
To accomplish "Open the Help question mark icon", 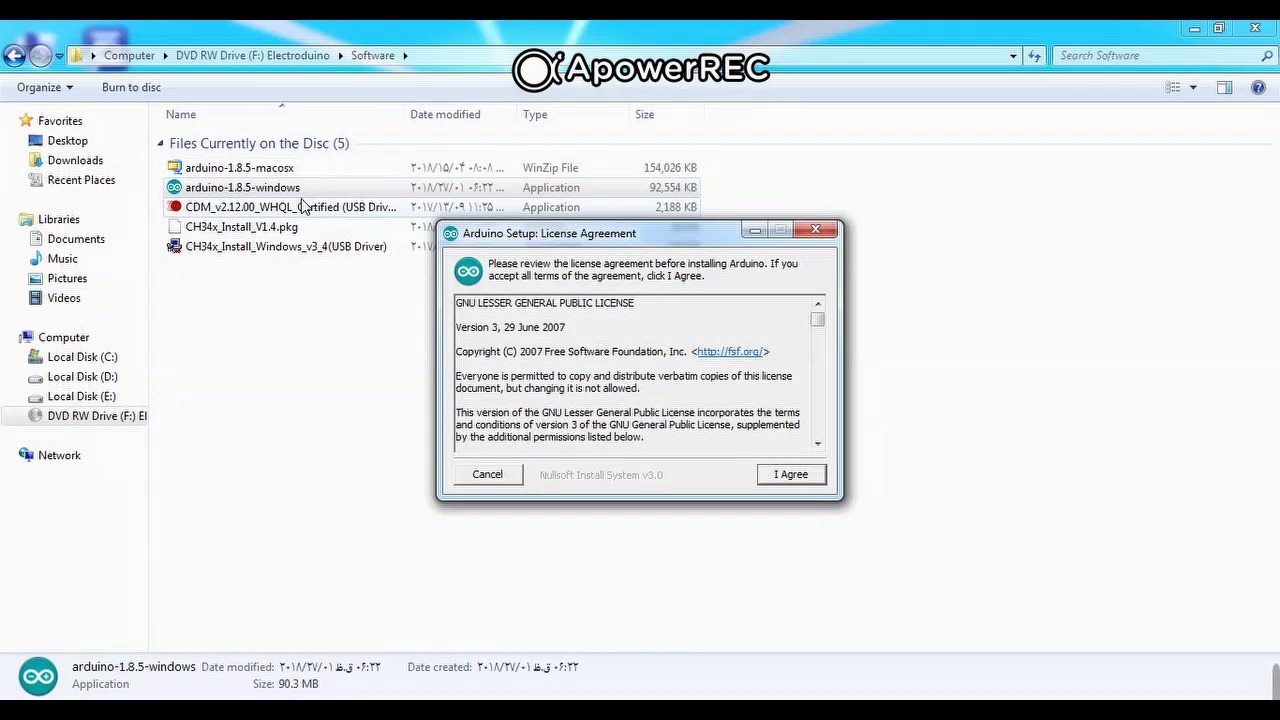I will (x=1258, y=88).
